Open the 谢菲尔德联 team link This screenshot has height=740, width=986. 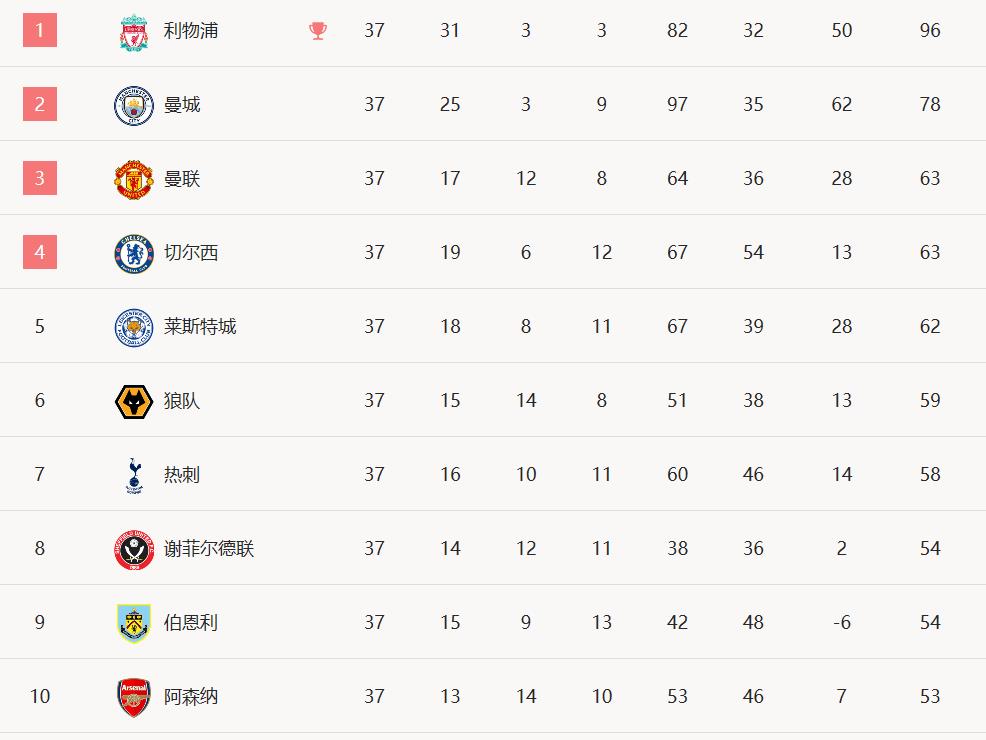click(209, 548)
